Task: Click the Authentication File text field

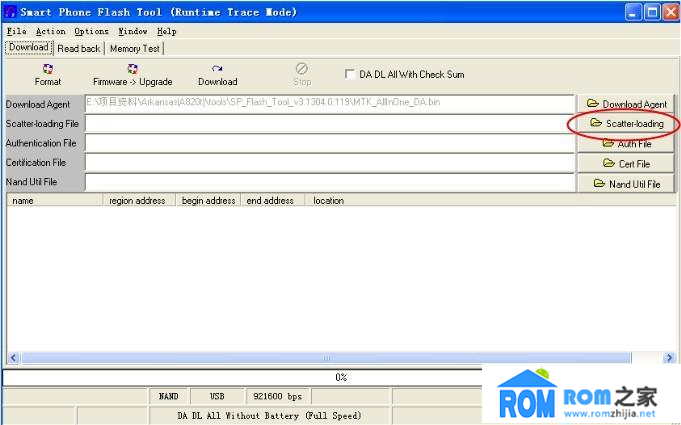Action: click(x=330, y=143)
